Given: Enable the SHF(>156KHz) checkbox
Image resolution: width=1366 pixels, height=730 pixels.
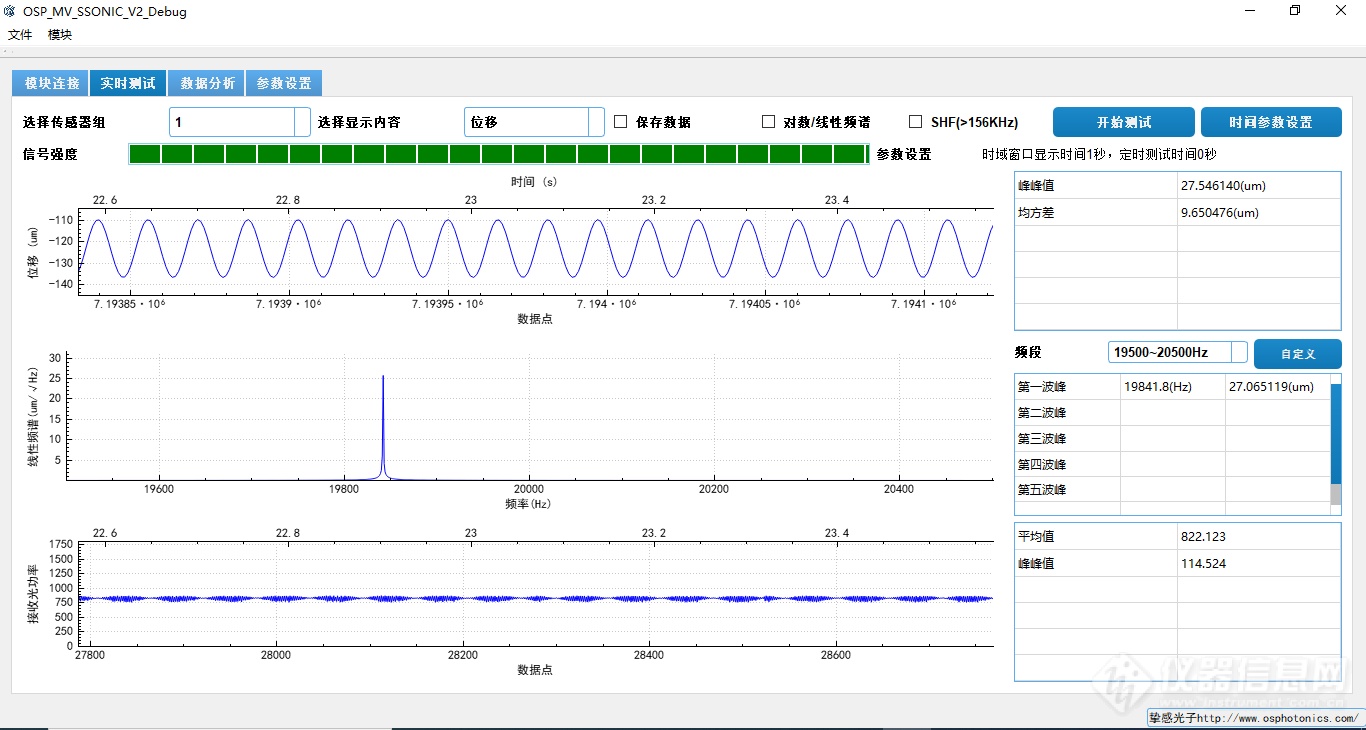Looking at the screenshot, I should (916, 122).
